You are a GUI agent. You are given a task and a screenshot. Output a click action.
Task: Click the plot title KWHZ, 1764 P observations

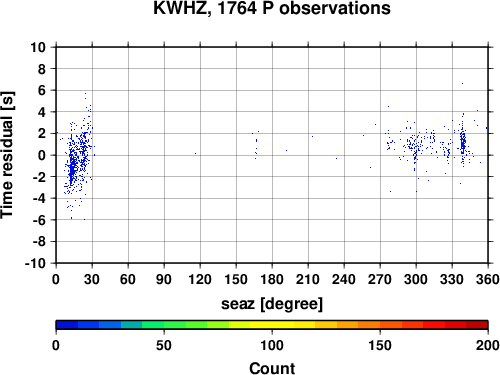click(x=272, y=8)
